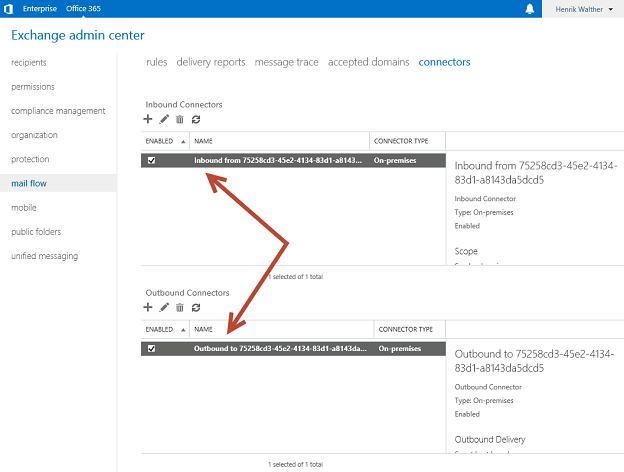
Task: Refresh the outbound connectors list
Action: click(196, 307)
